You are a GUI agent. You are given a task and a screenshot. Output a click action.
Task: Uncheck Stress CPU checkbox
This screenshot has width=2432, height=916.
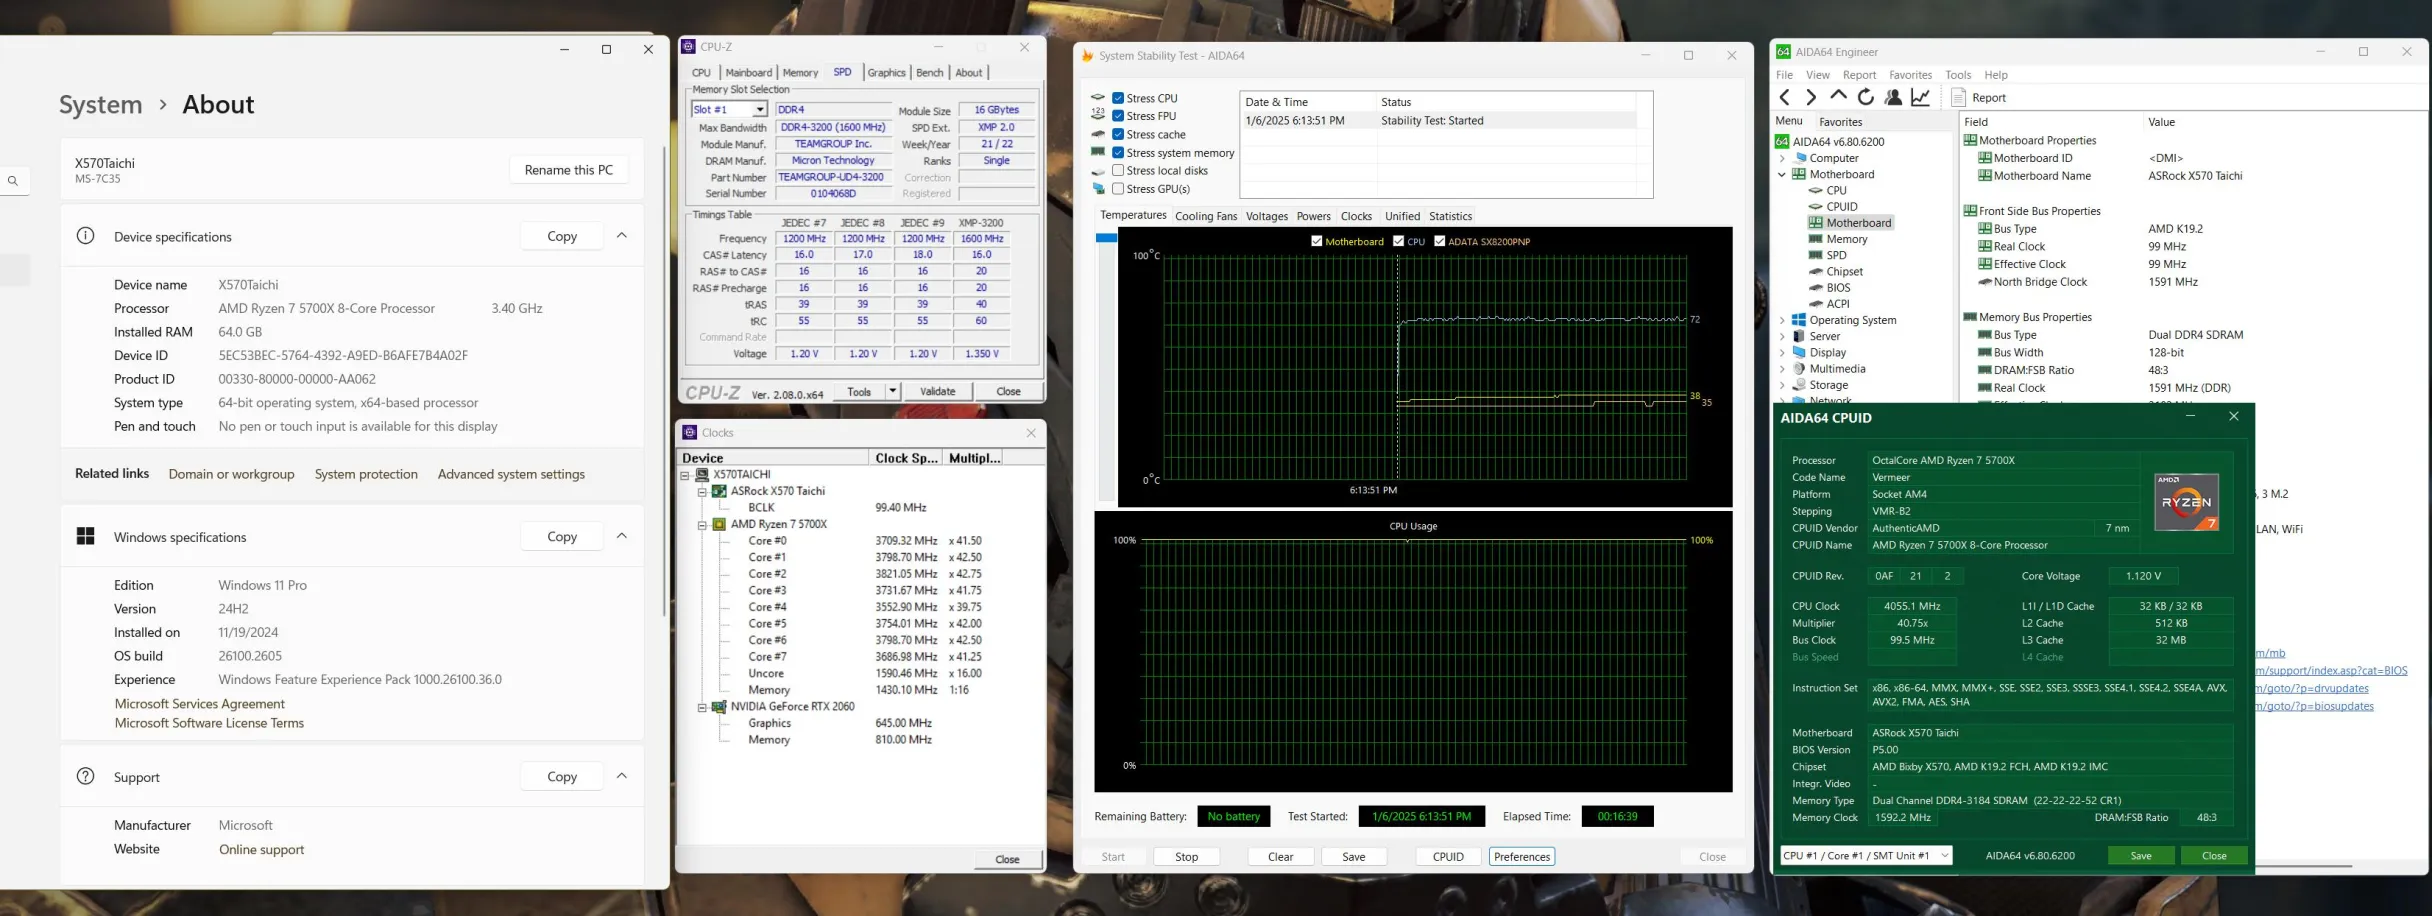coord(1118,98)
